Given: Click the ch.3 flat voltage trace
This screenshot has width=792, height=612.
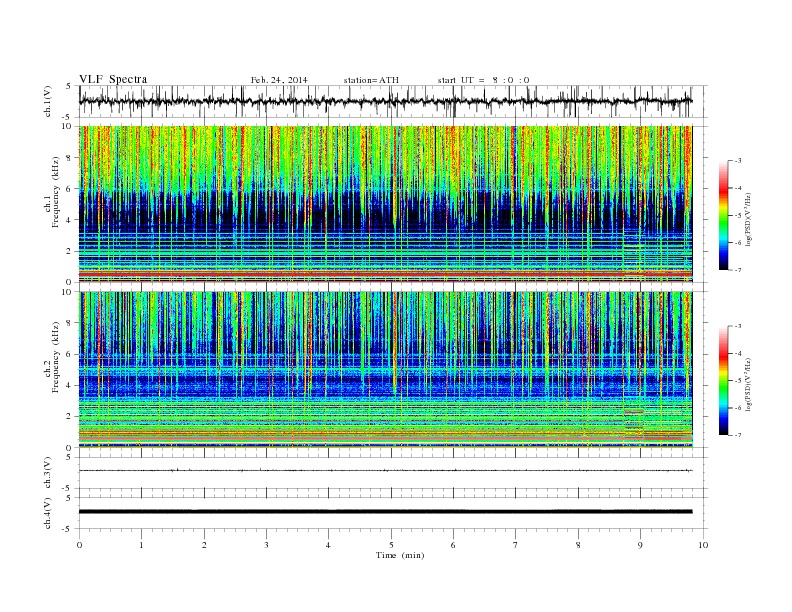Looking at the screenshot, I should coord(385,471).
